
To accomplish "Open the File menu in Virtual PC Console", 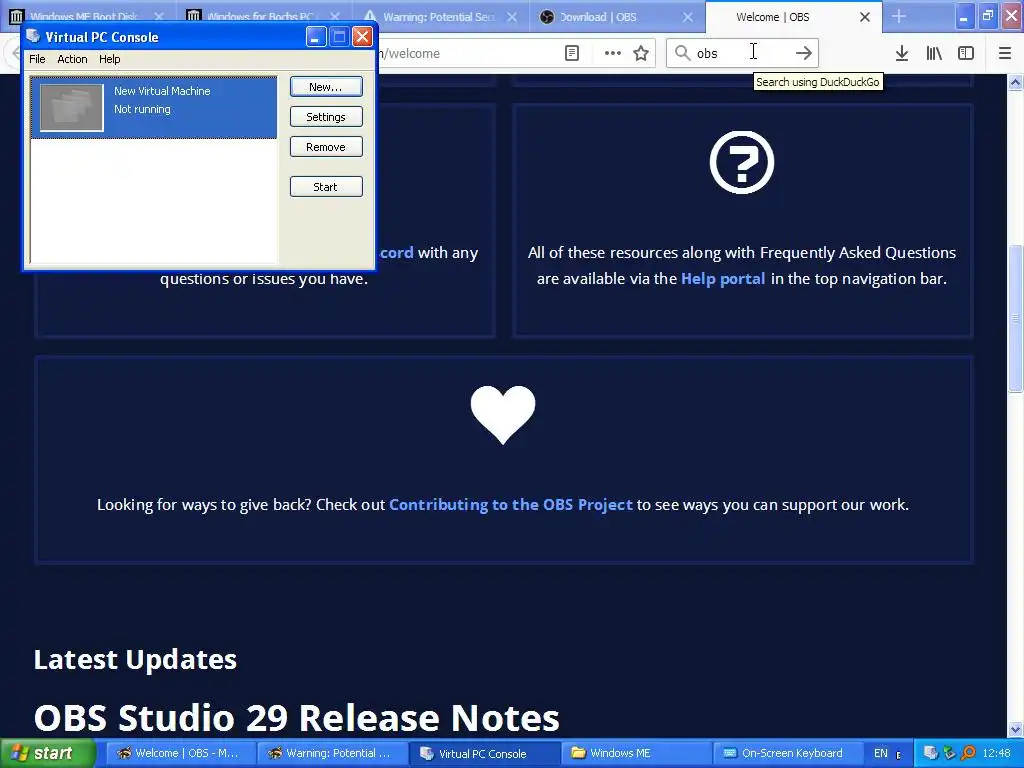I will [x=37, y=59].
